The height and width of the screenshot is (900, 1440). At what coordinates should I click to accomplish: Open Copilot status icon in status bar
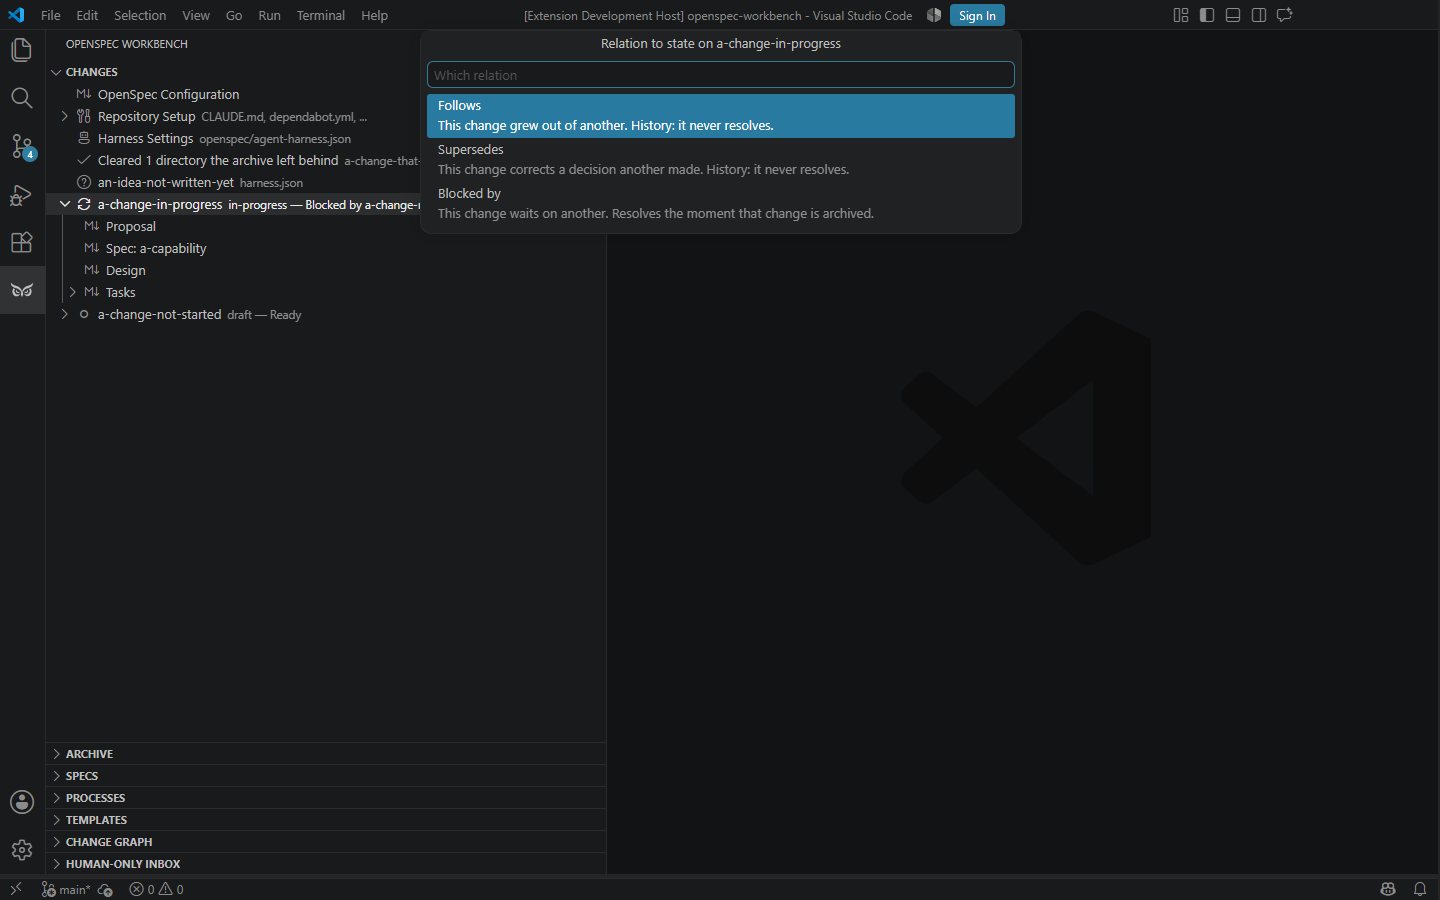[x=1388, y=889]
